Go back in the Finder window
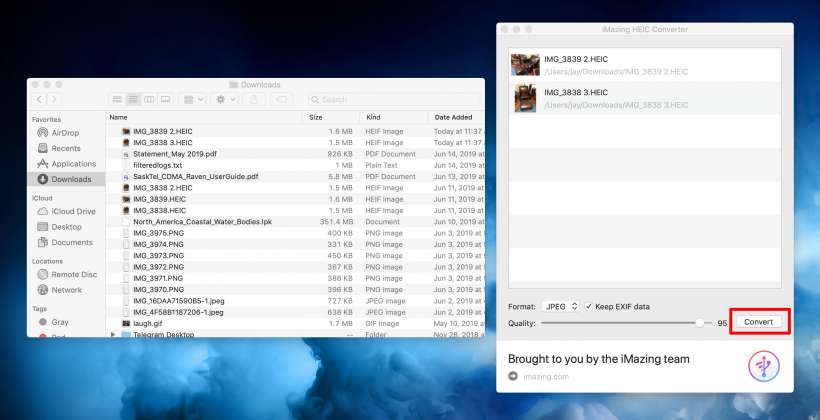Image resolution: width=820 pixels, height=420 pixels. (40, 99)
